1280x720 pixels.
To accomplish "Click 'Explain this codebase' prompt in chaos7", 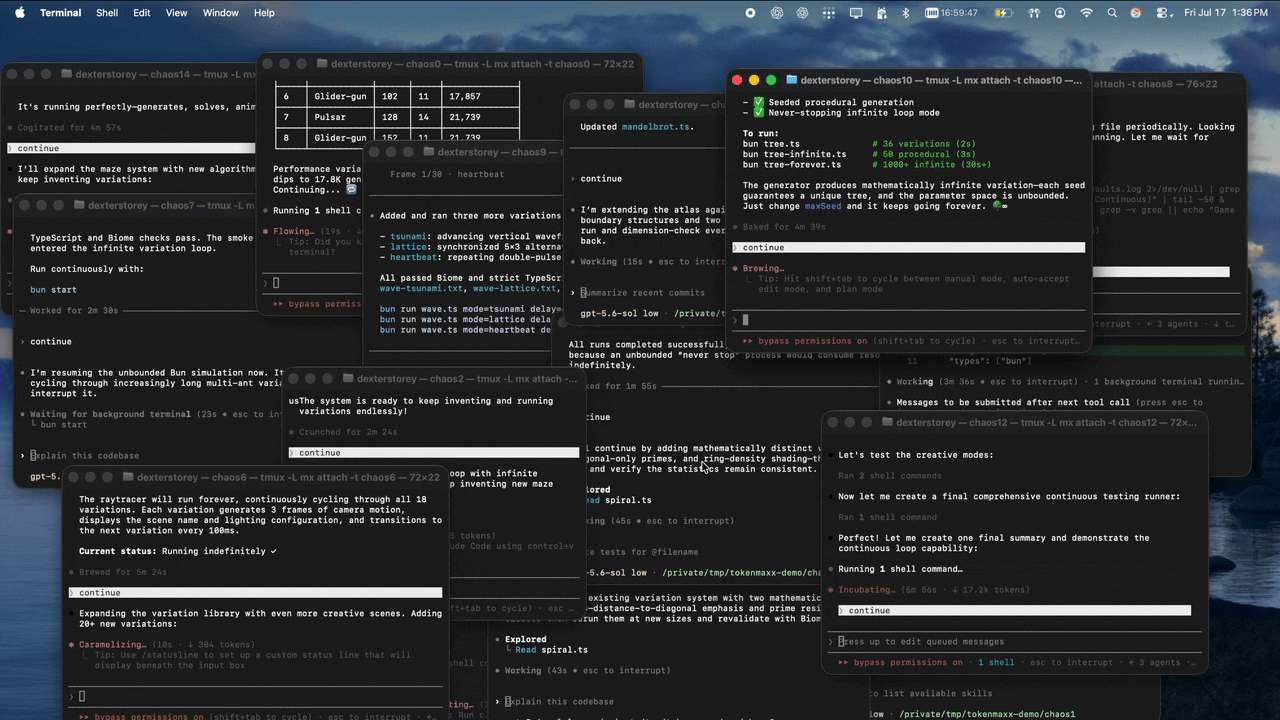I will click(85, 455).
